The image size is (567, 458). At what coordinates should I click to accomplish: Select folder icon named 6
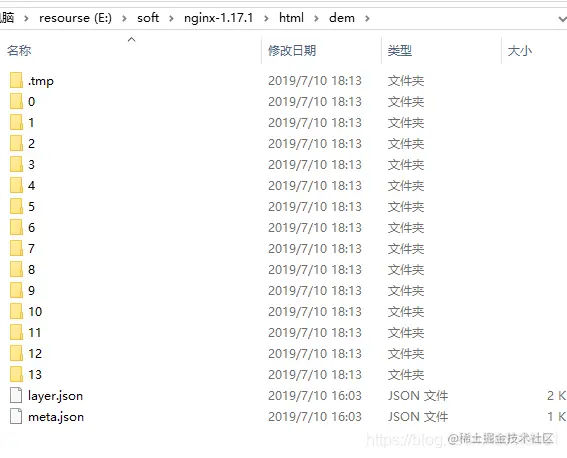point(16,227)
